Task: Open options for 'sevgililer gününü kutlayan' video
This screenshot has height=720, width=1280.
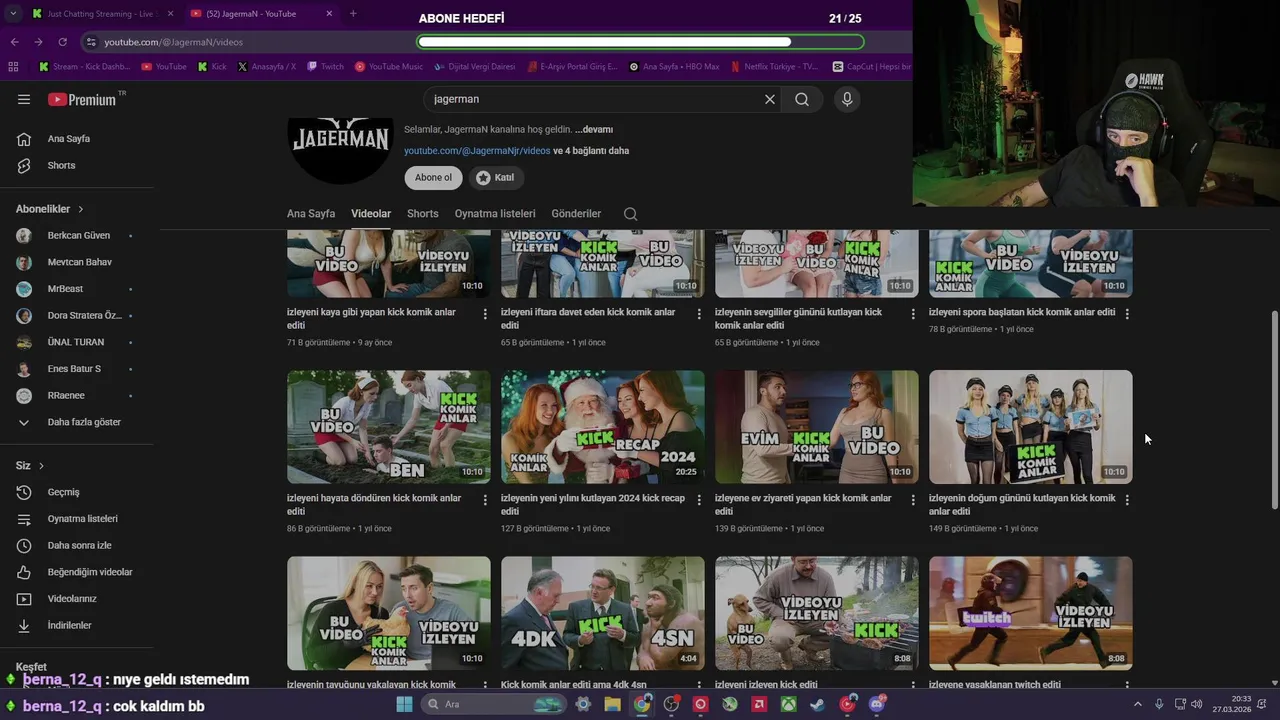Action: coord(913,314)
